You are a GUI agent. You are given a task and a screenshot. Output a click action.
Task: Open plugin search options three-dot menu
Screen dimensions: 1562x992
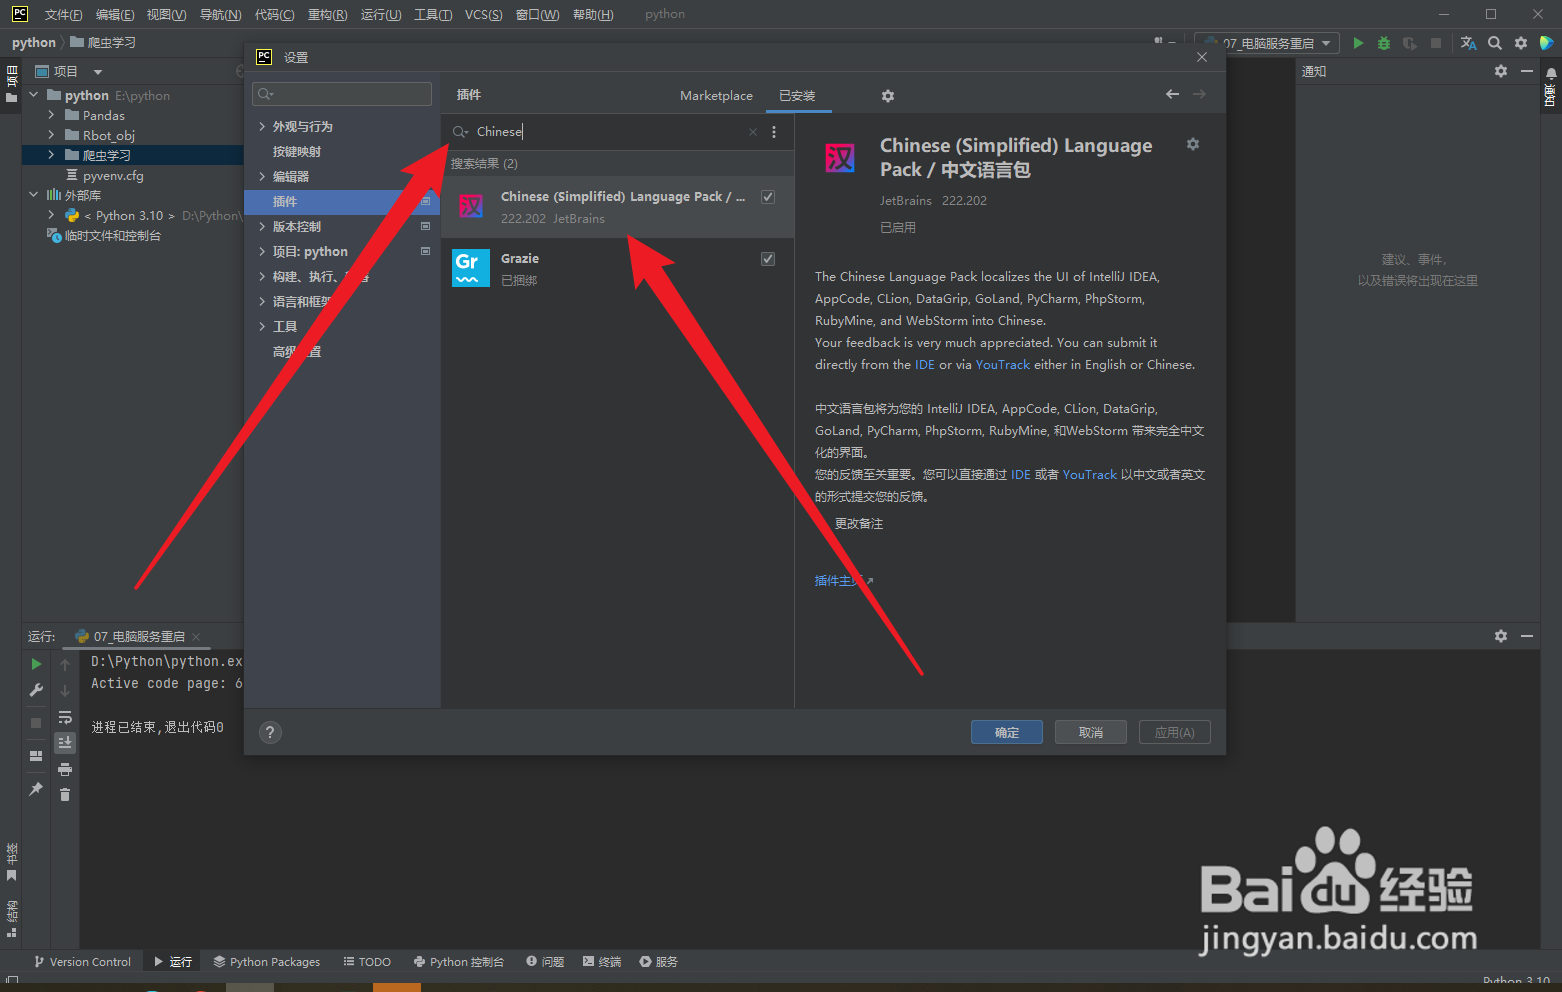[x=774, y=132]
